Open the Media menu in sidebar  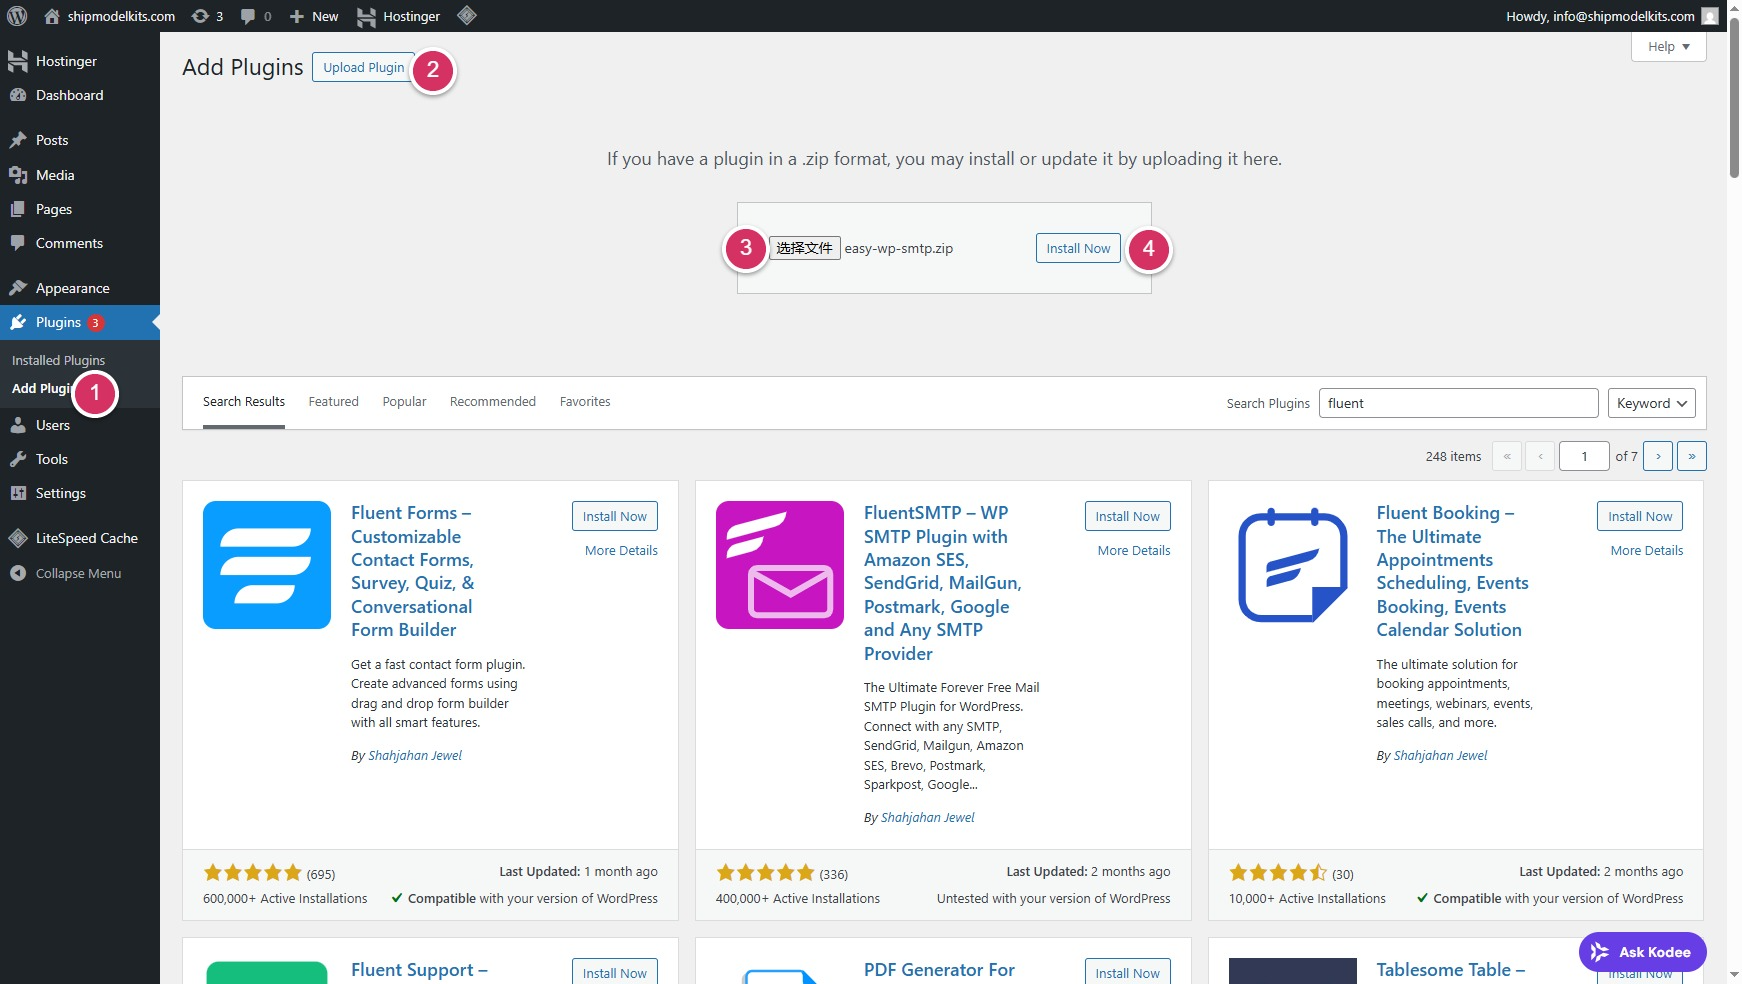coord(55,175)
